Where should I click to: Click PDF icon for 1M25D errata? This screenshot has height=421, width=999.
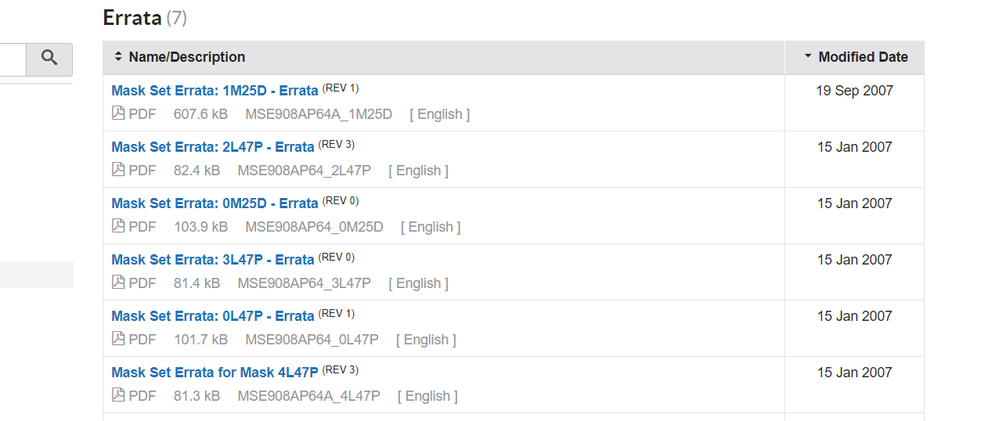(x=118, y=114)
